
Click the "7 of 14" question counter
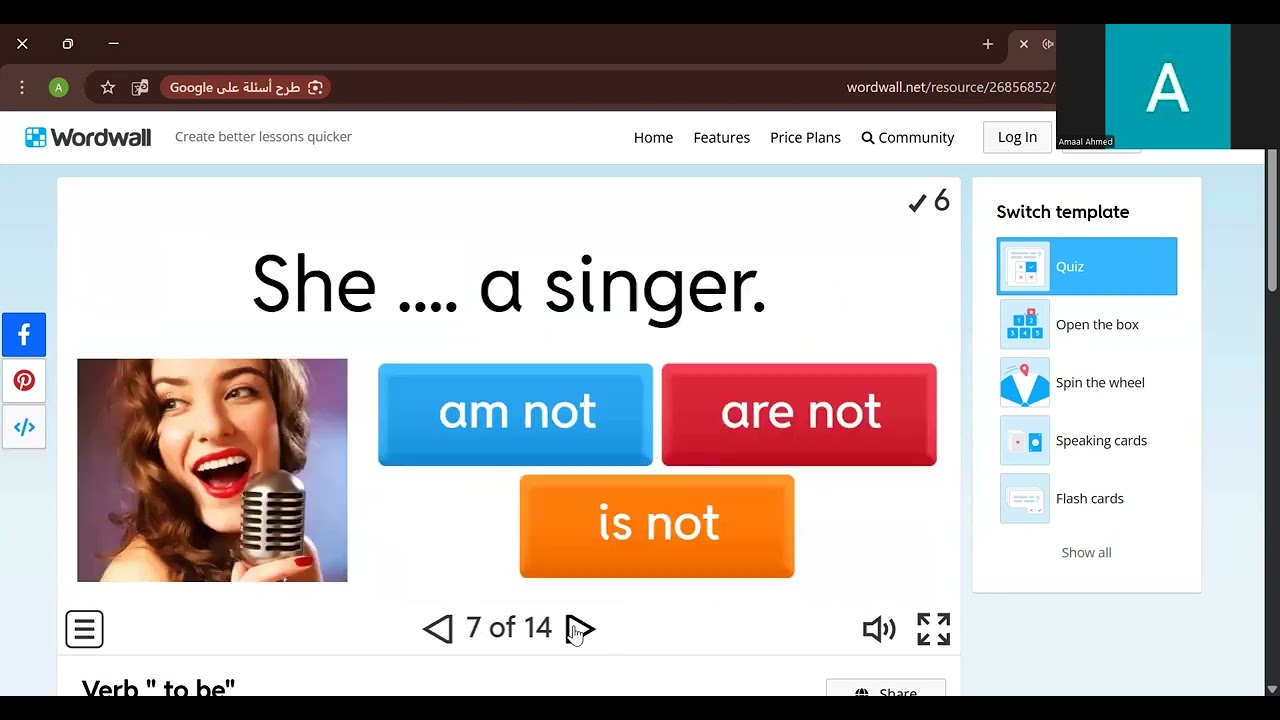509,628
